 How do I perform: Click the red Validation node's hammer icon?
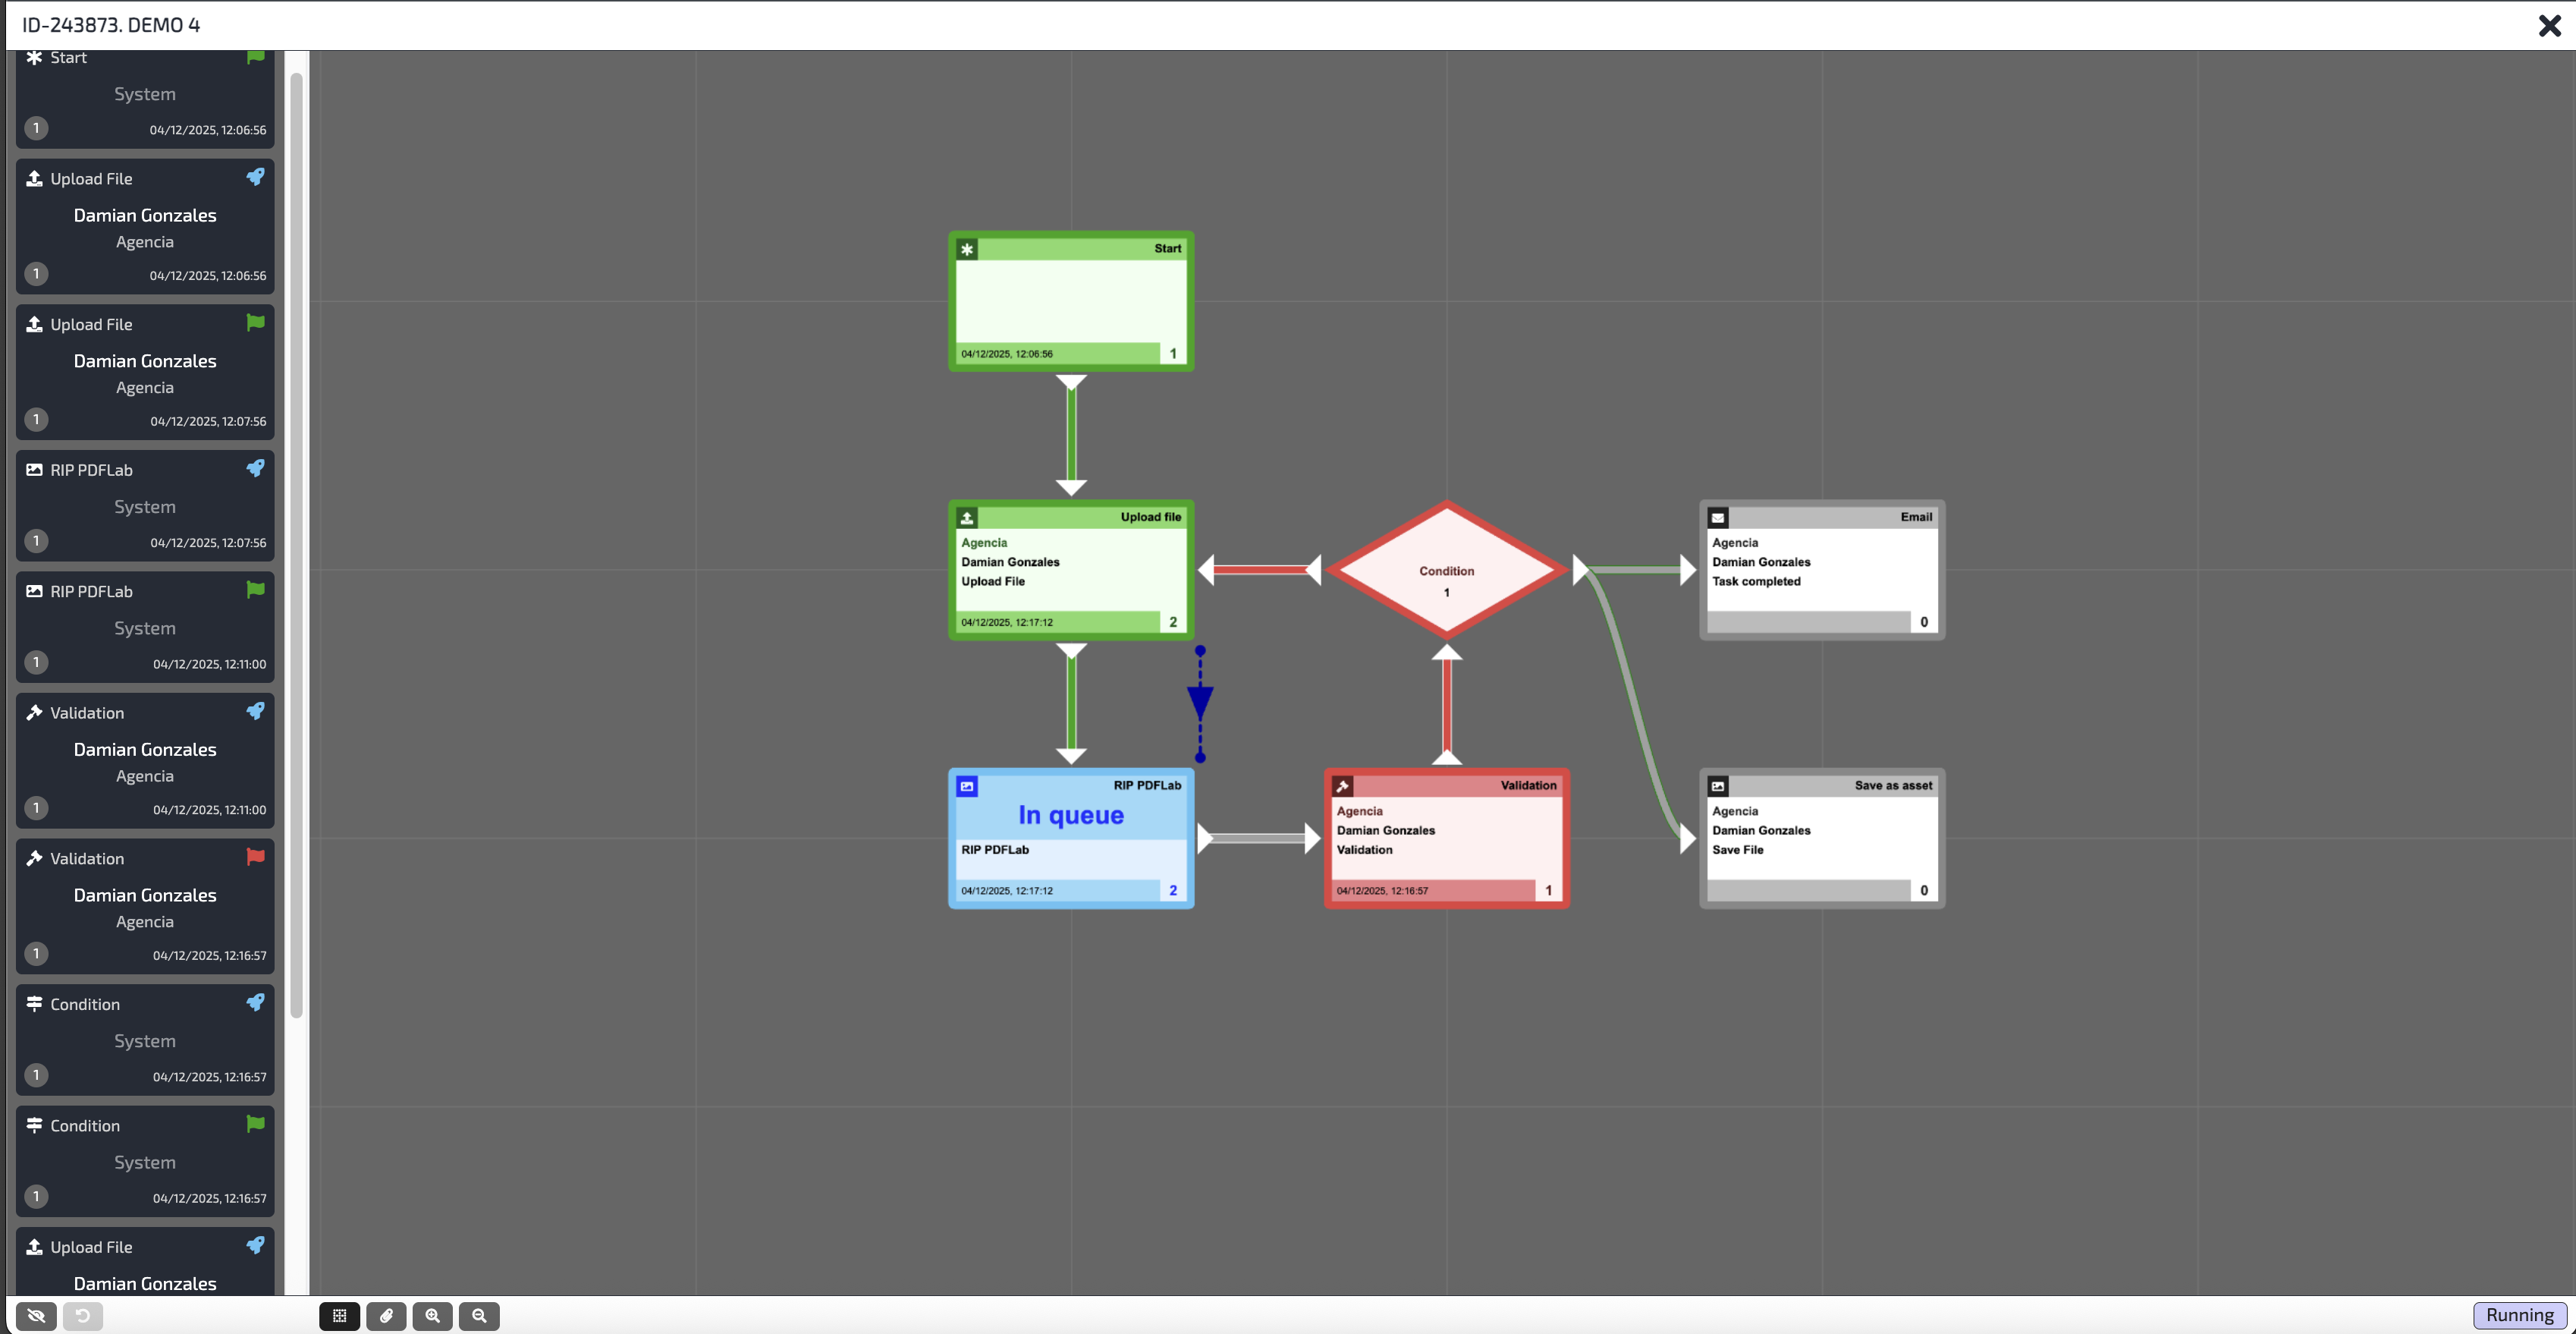point(1342,786)
